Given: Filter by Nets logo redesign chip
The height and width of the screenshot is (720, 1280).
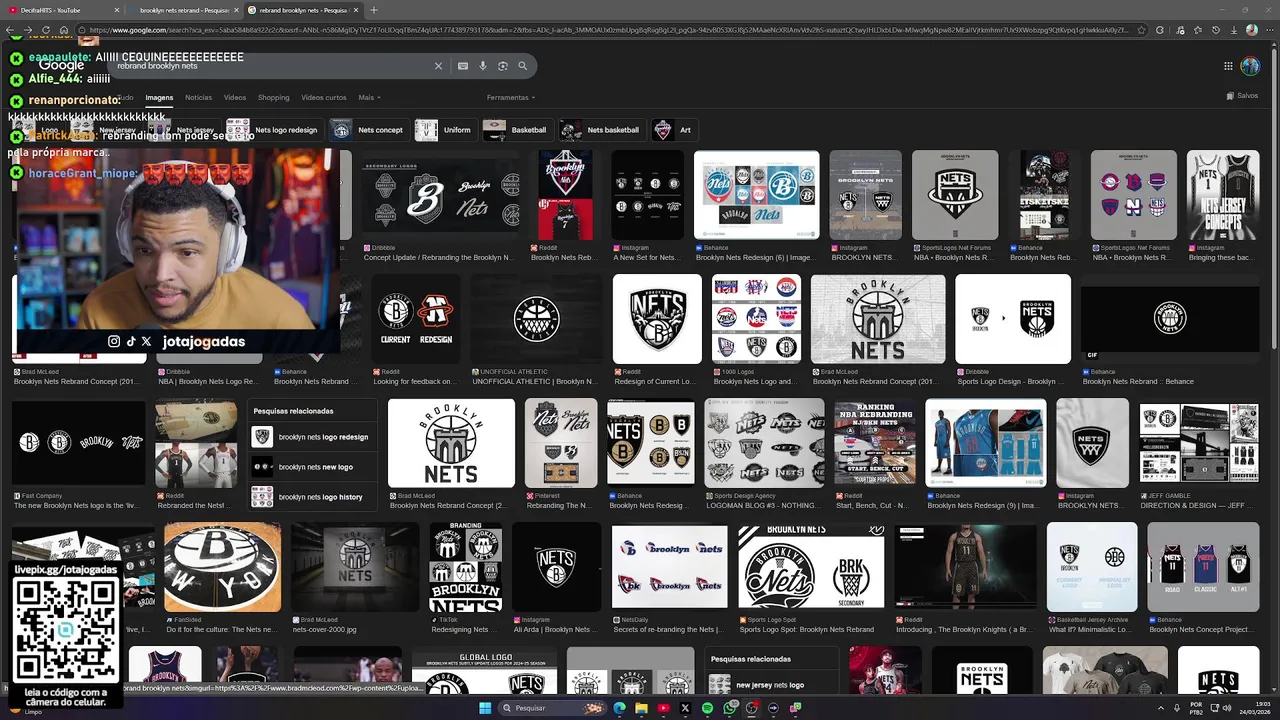Looking at the screenshot, I should click(274, 130).
